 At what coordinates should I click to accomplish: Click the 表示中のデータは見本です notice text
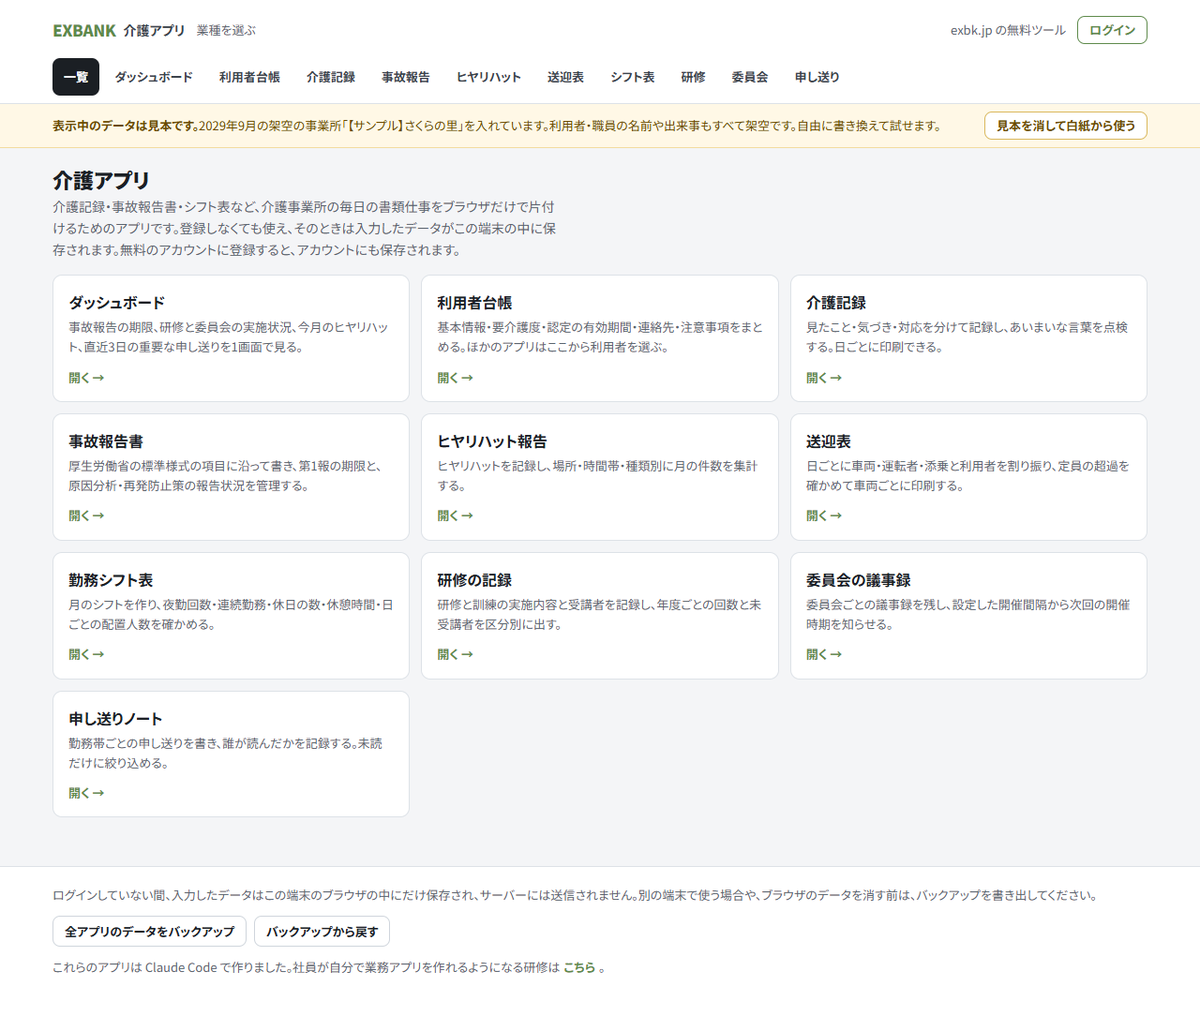click(x=126, y=126)
